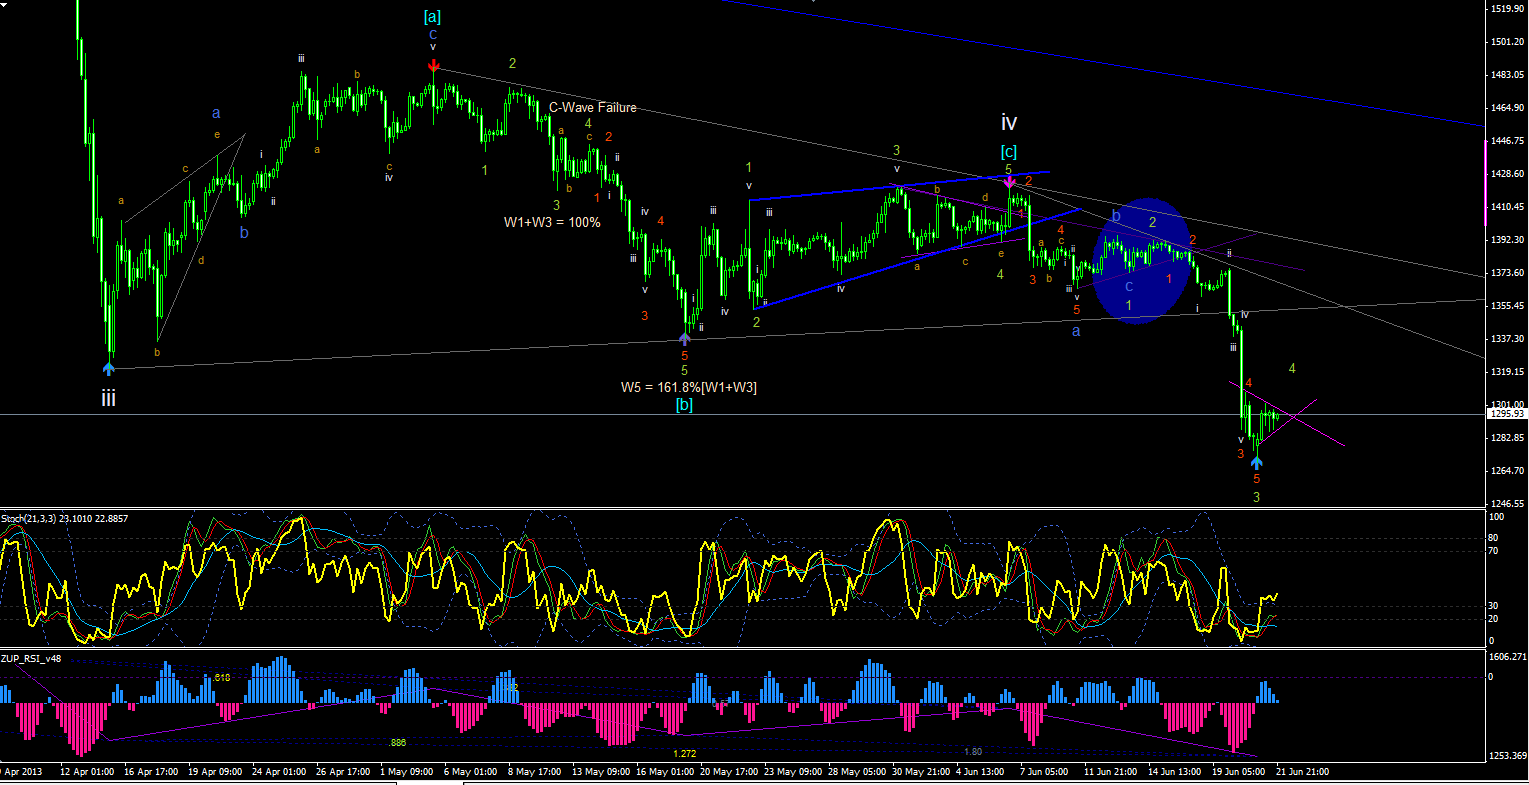Click the "30 May 21:00" time label

pos(919,772)
